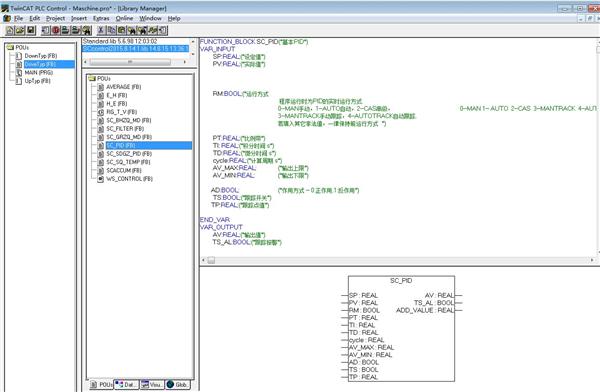Open the Window menu
This screenshot has width=600, height=392.
point(150,18)
